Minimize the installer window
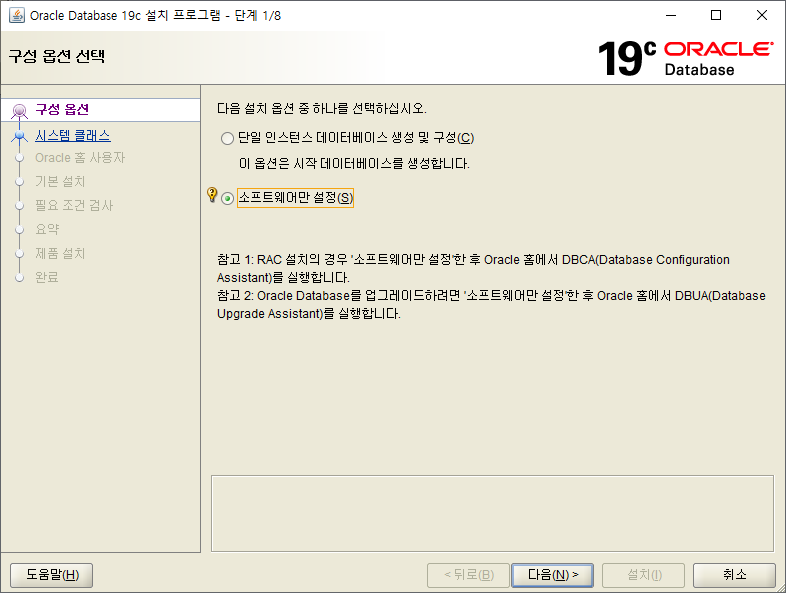Image resolution: width=786 pixels, height=593 pixels. pos(671,15)
